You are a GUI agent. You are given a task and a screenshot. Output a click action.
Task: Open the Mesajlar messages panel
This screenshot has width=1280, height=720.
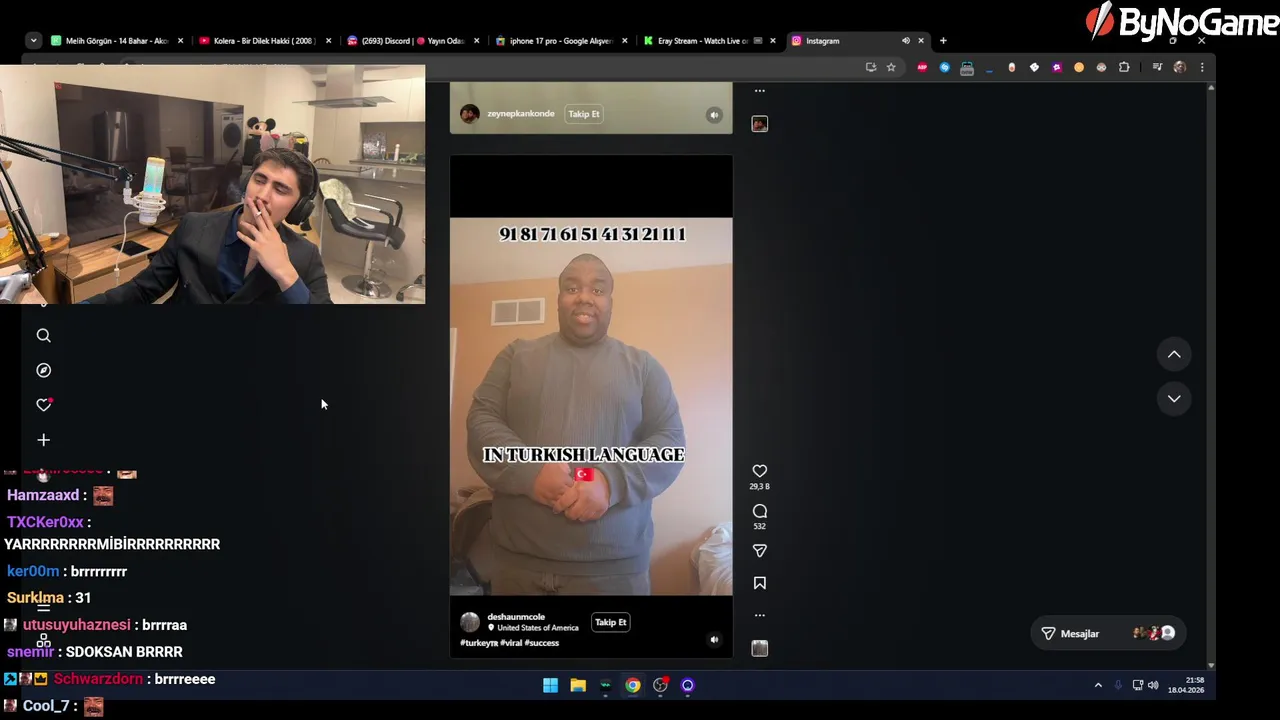[1107, 633]
